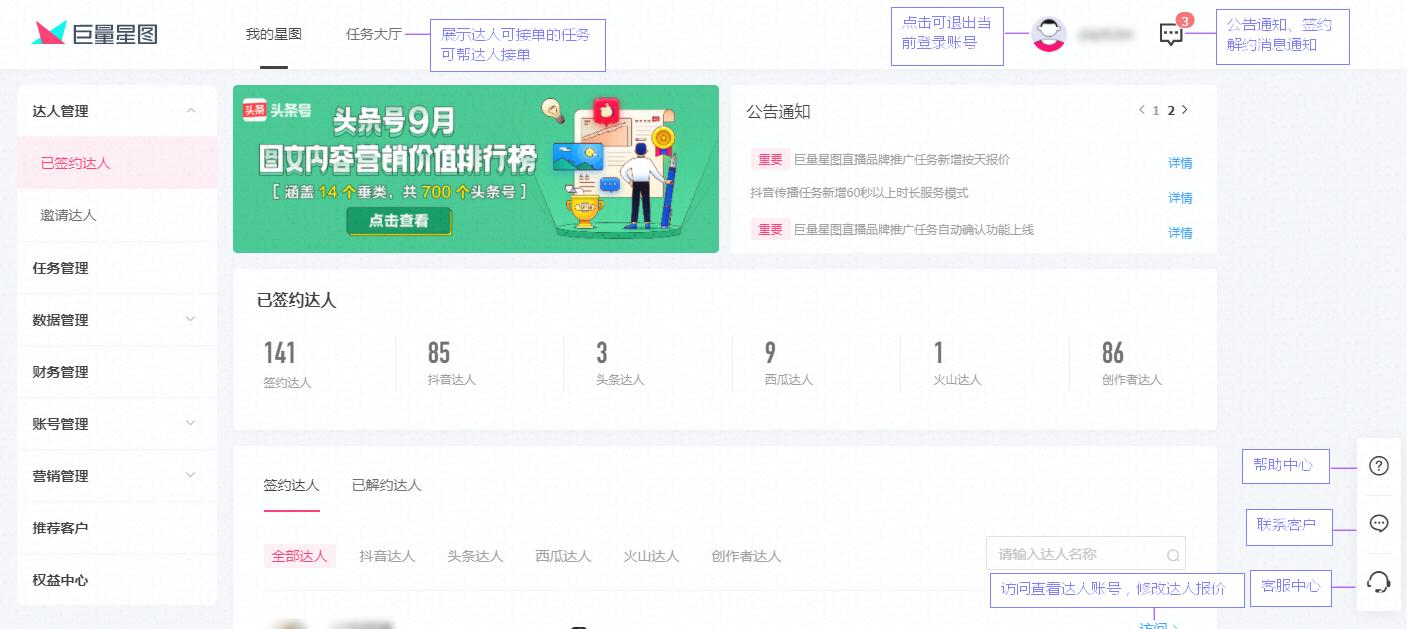Viewport: 1407px width, 629px height.
Task: Go to announcement page 1
Action: point(1156,111)
